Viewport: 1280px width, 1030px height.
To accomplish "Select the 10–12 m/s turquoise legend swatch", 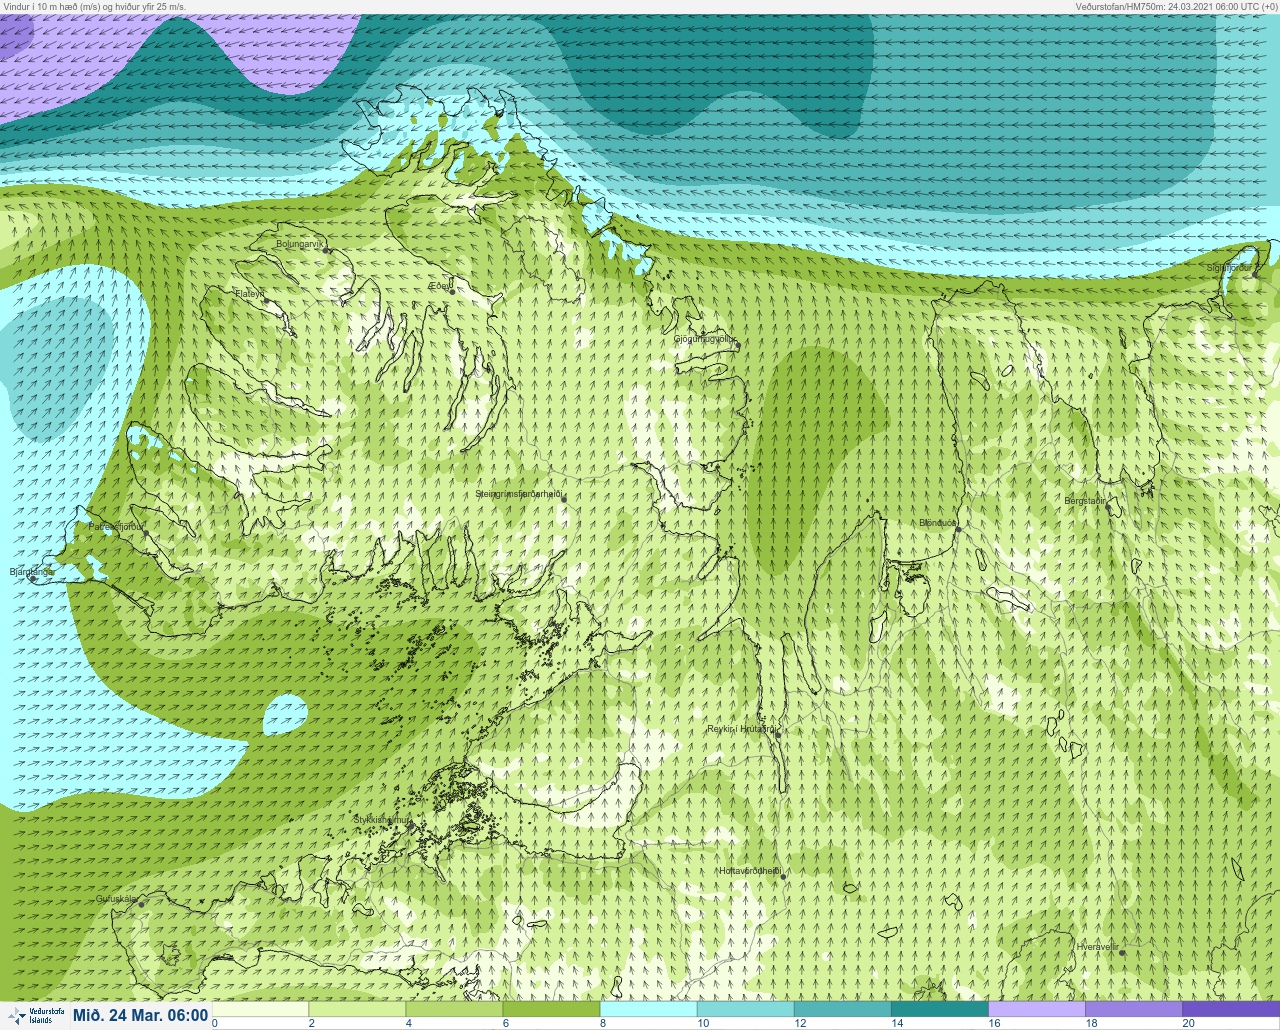I will pyautogui.click(x=745, y=1009).
